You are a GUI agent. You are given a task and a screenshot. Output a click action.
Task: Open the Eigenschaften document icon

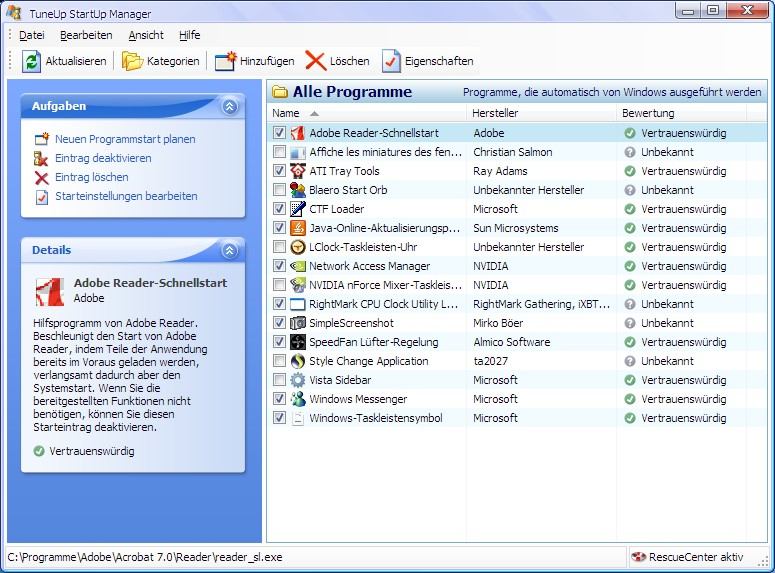click(391, 61)
